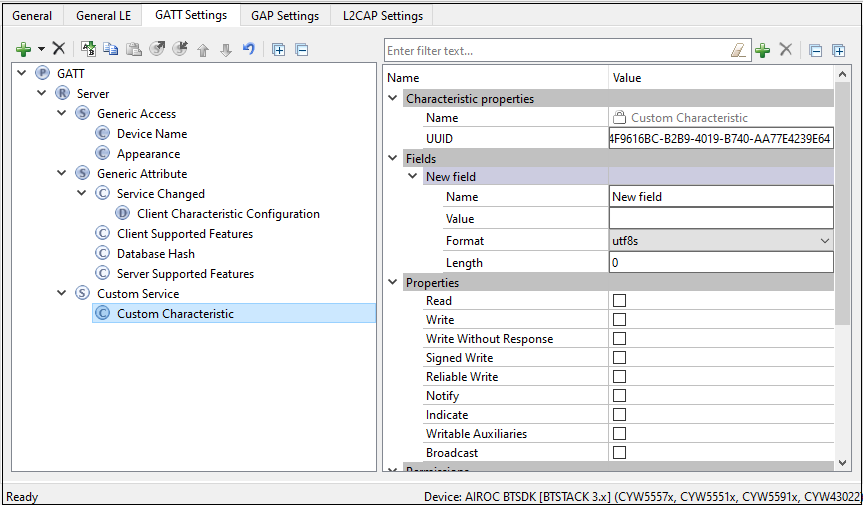863x505 pixels.
Task: Select the Database Hash characteristic
Action: [x=155, y=254]
